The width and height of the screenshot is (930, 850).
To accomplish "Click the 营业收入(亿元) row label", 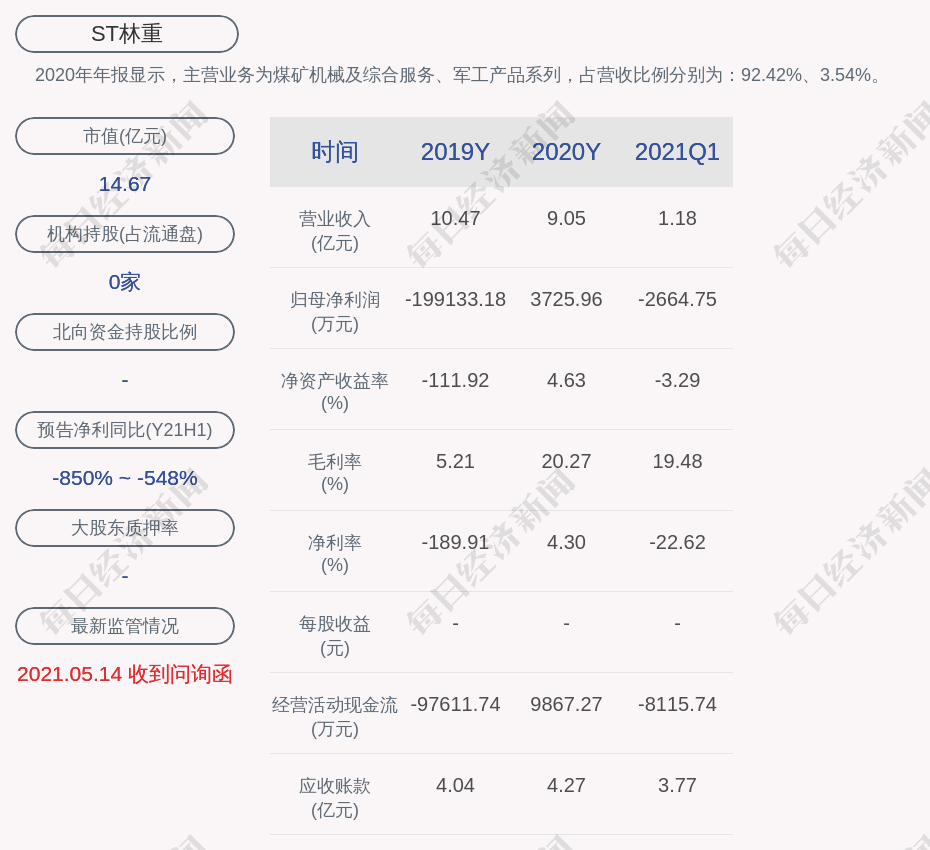I will (x=335, y=231).
